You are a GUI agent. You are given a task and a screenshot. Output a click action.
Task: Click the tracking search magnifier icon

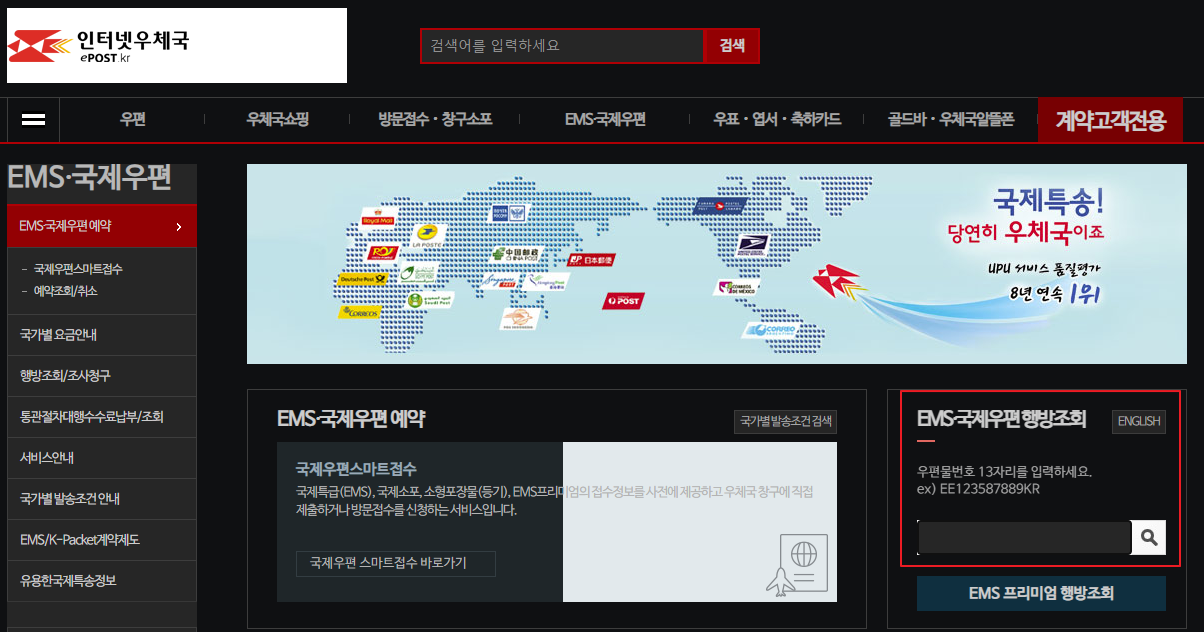[1148, 537]
